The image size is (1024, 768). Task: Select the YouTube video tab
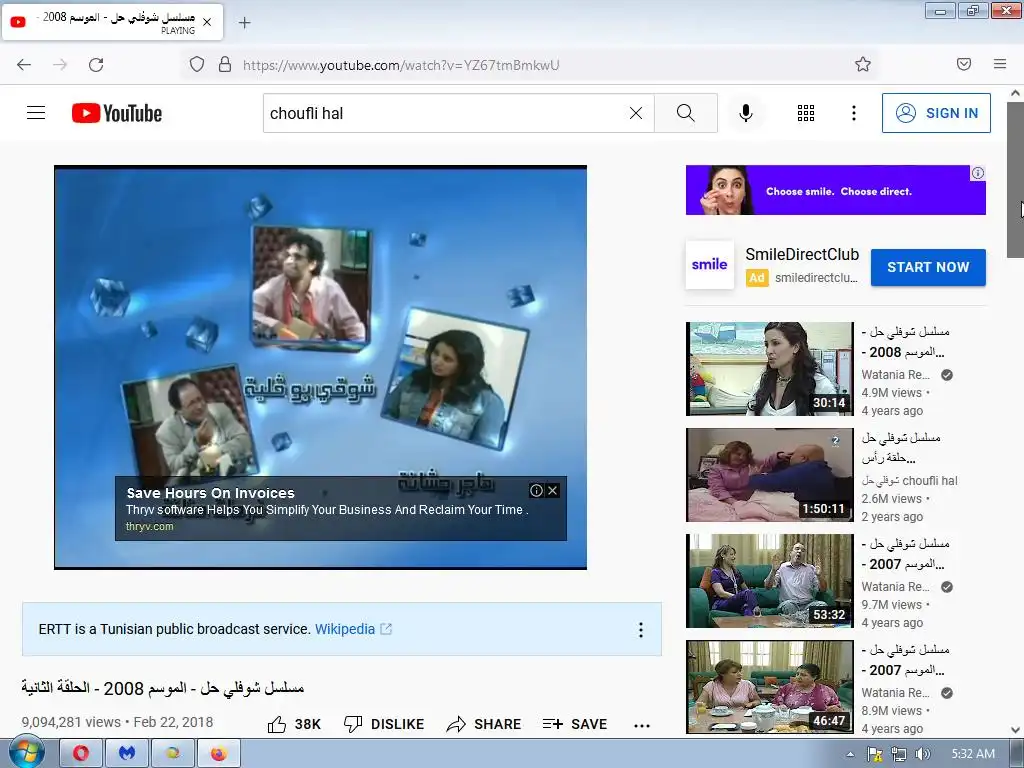[x=112, y=23]
